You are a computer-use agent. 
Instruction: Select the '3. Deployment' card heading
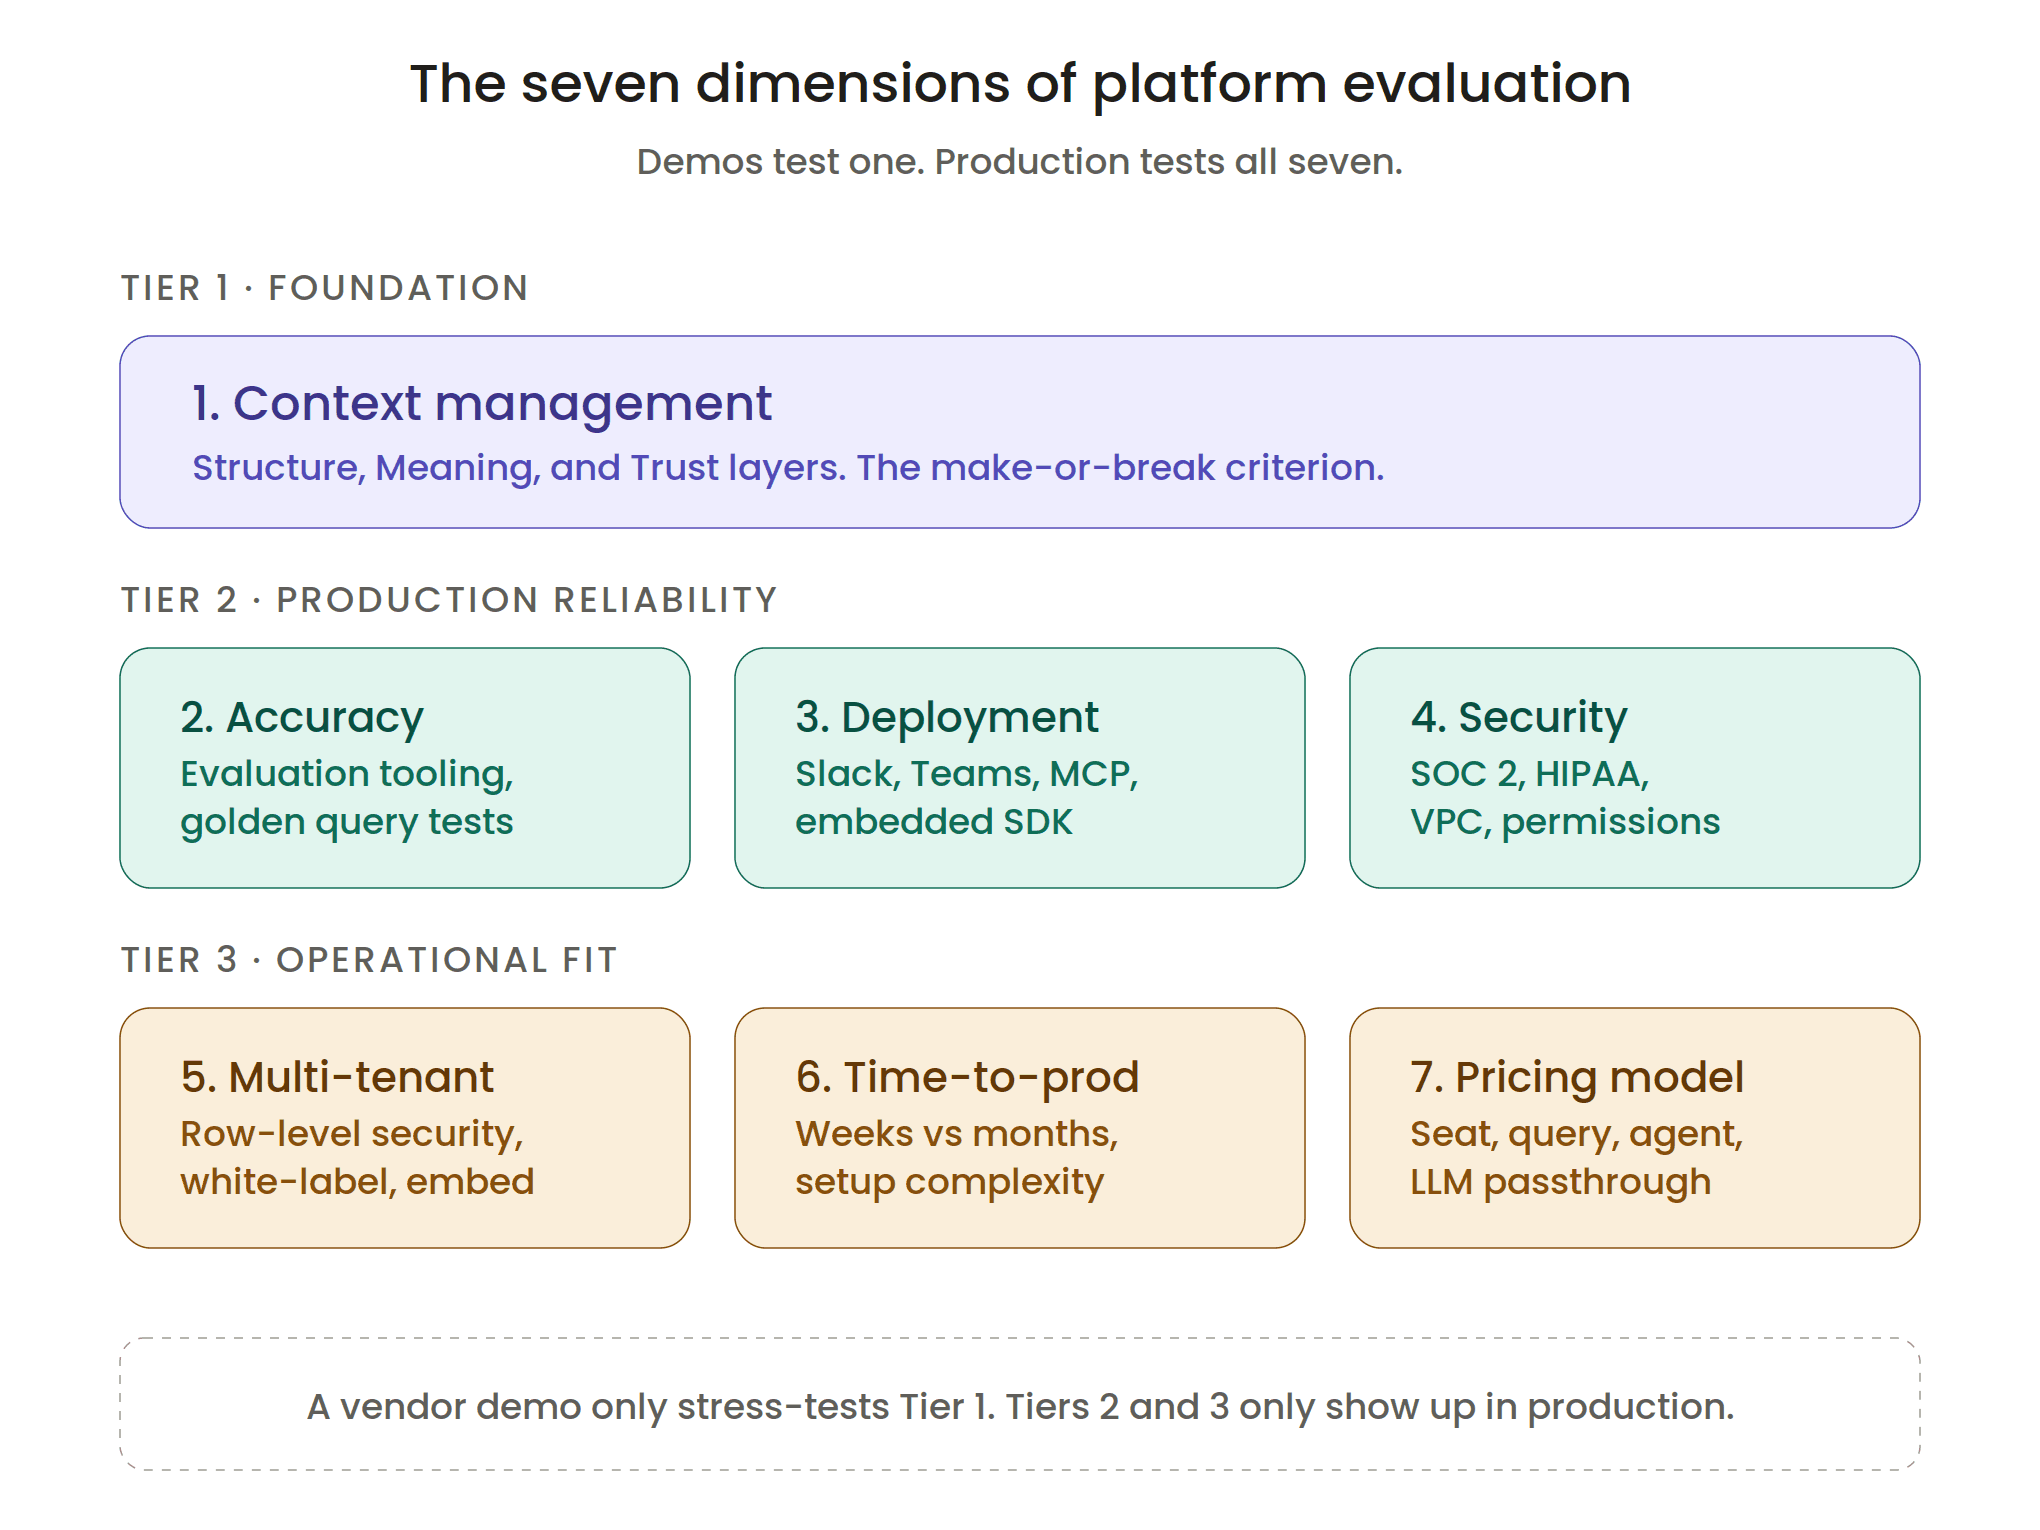click(947, 718)
